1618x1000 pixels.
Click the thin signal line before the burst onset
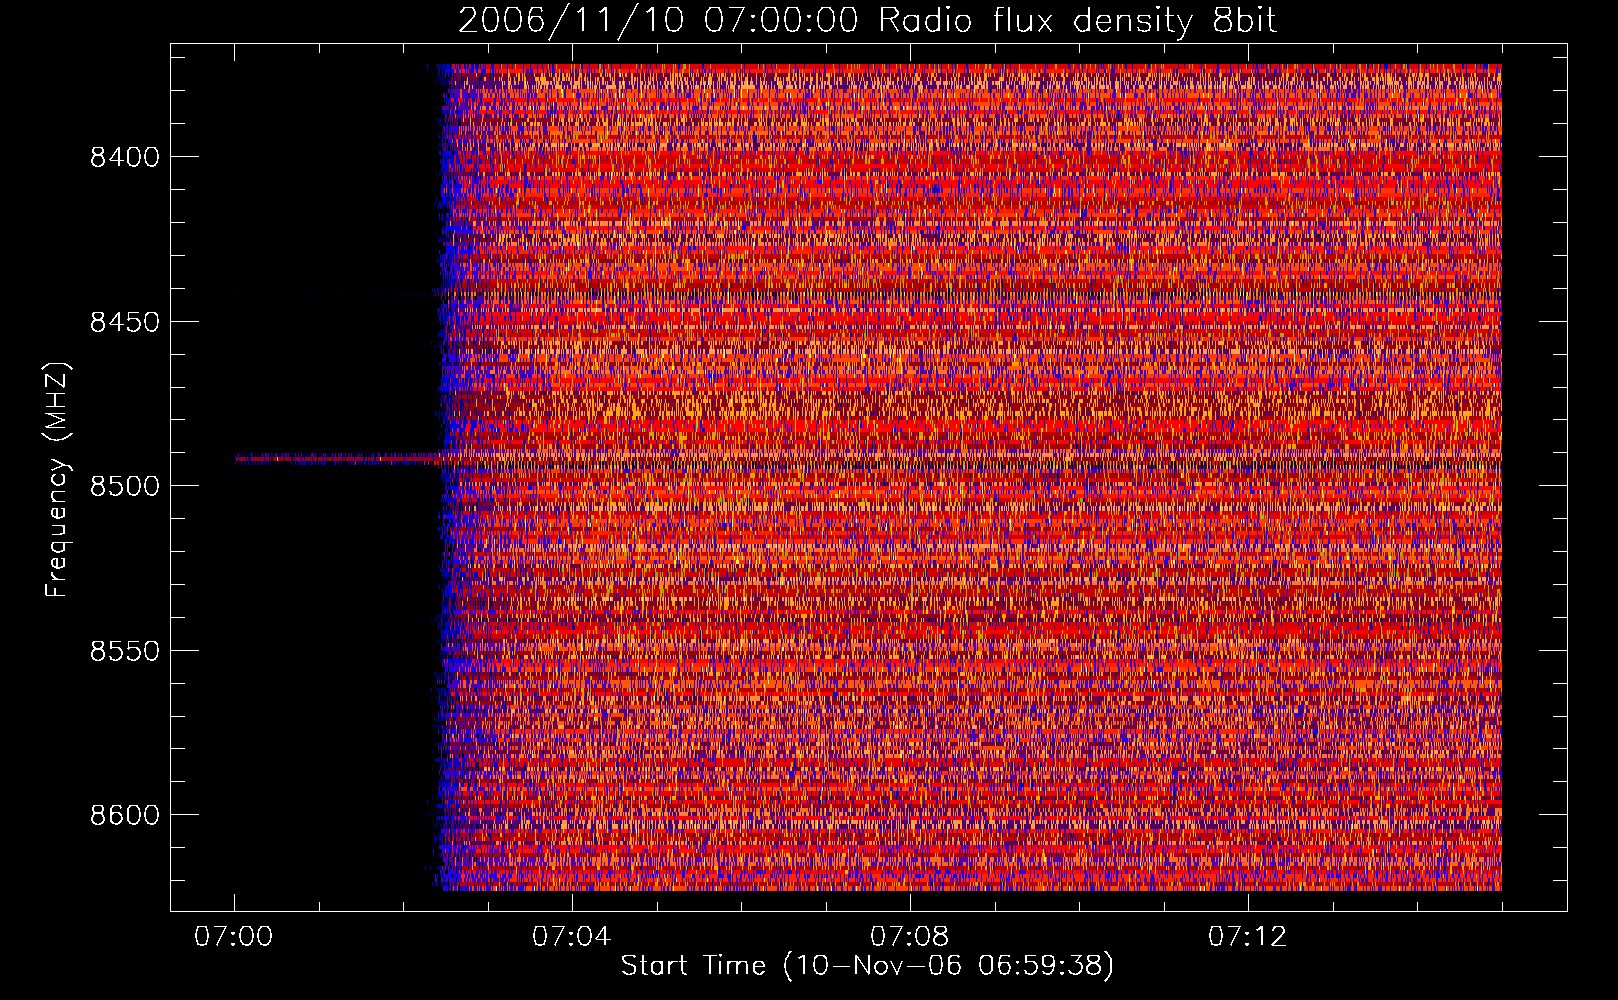click(x=338, y=459)
